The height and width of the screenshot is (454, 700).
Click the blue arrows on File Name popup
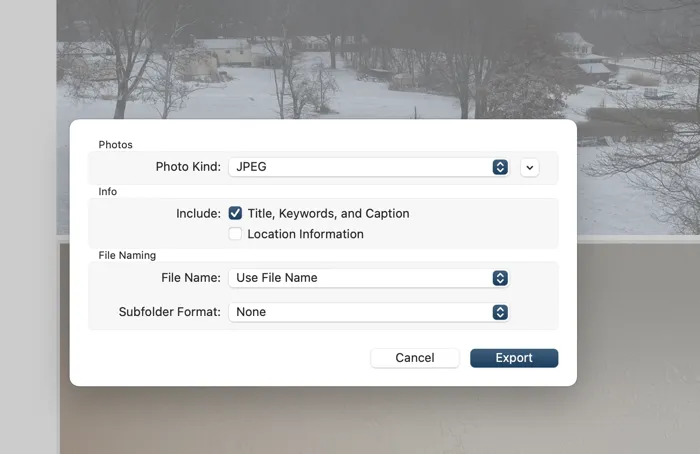500,278
